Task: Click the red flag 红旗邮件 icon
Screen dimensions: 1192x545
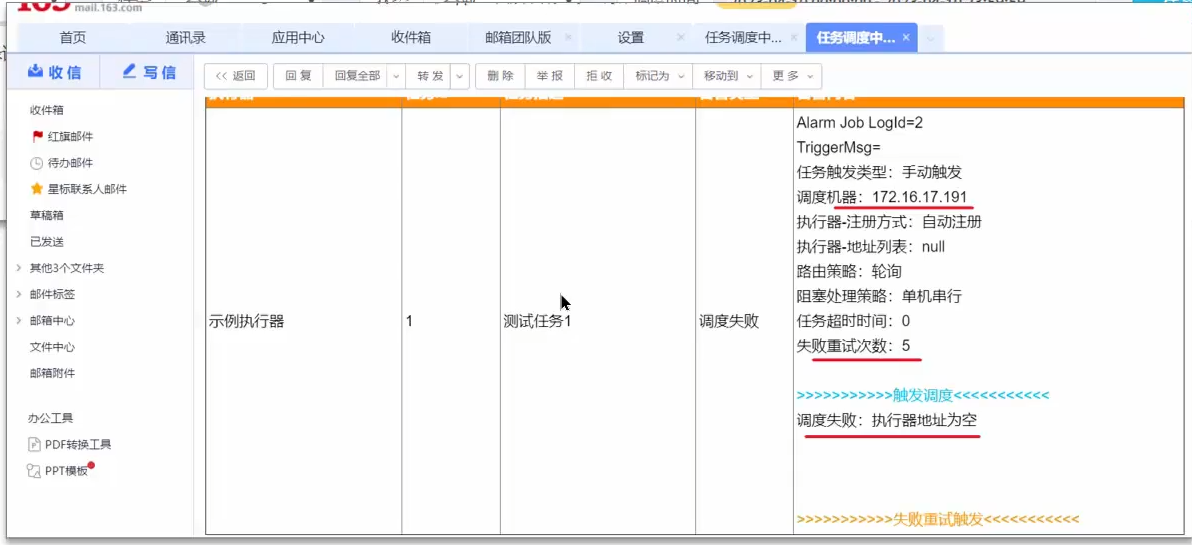Action: click(x=37, y=137)
